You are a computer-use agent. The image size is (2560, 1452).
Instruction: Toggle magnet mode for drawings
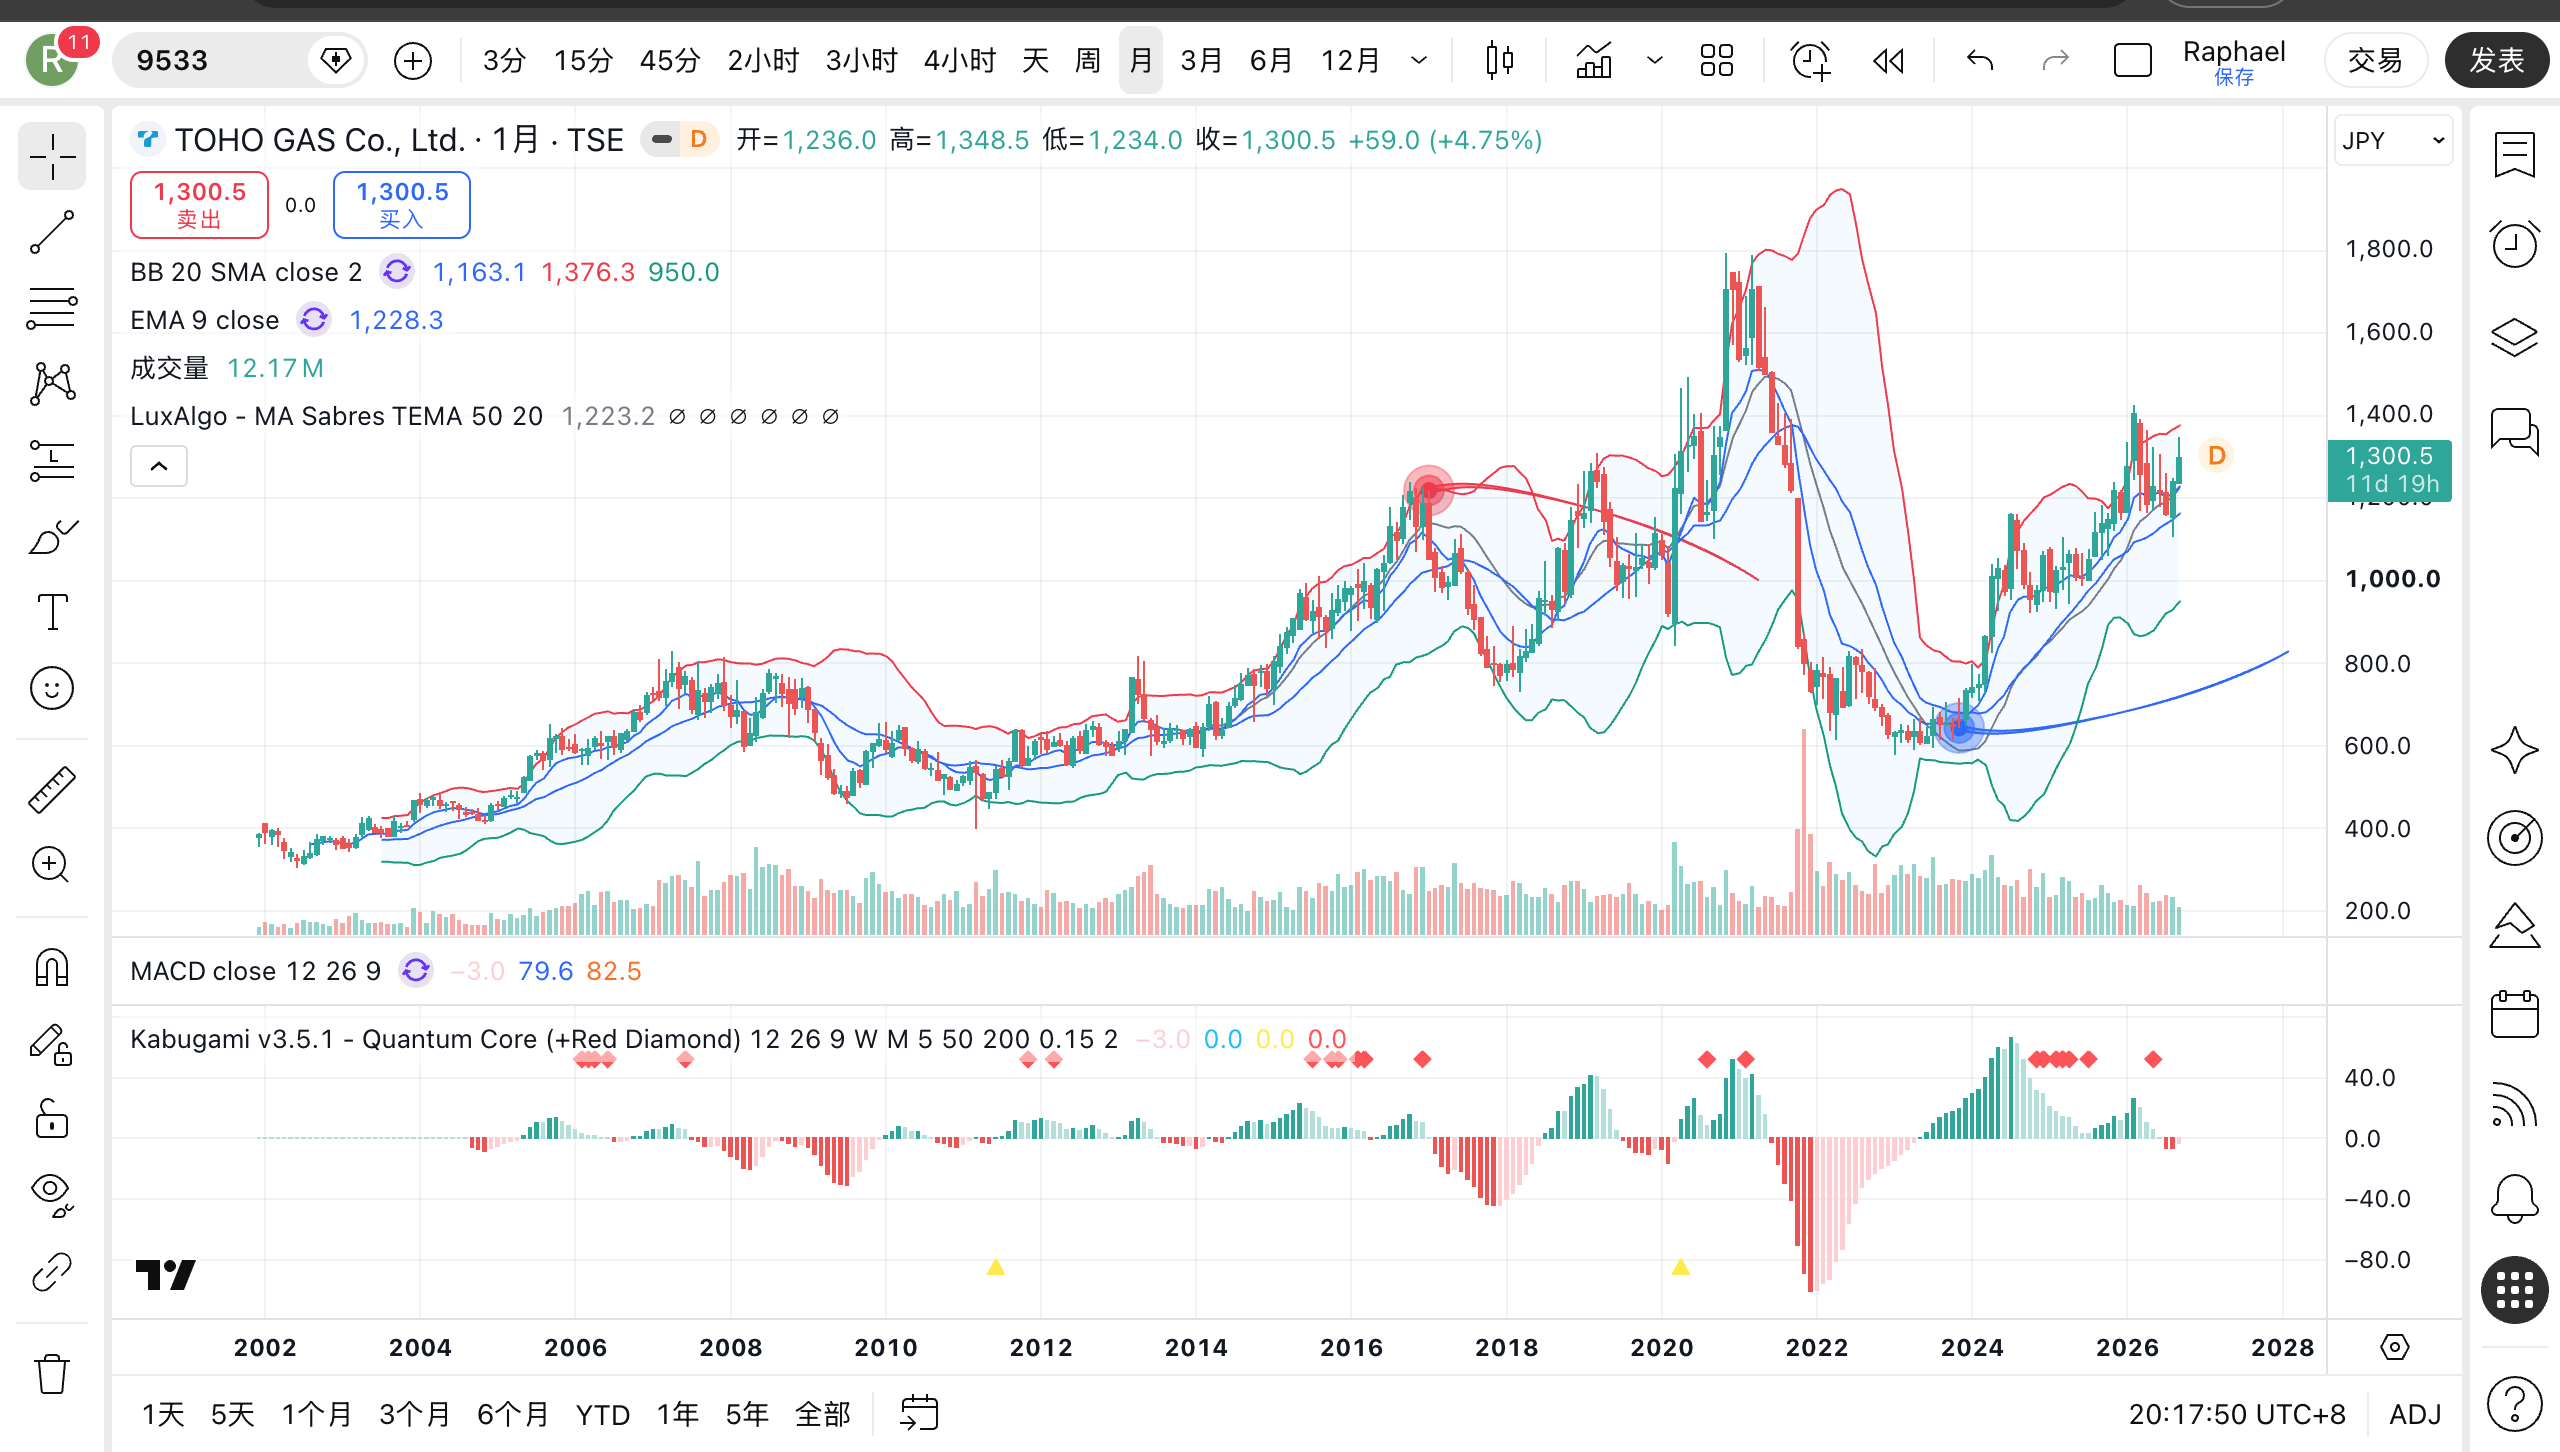click(52, 967)
